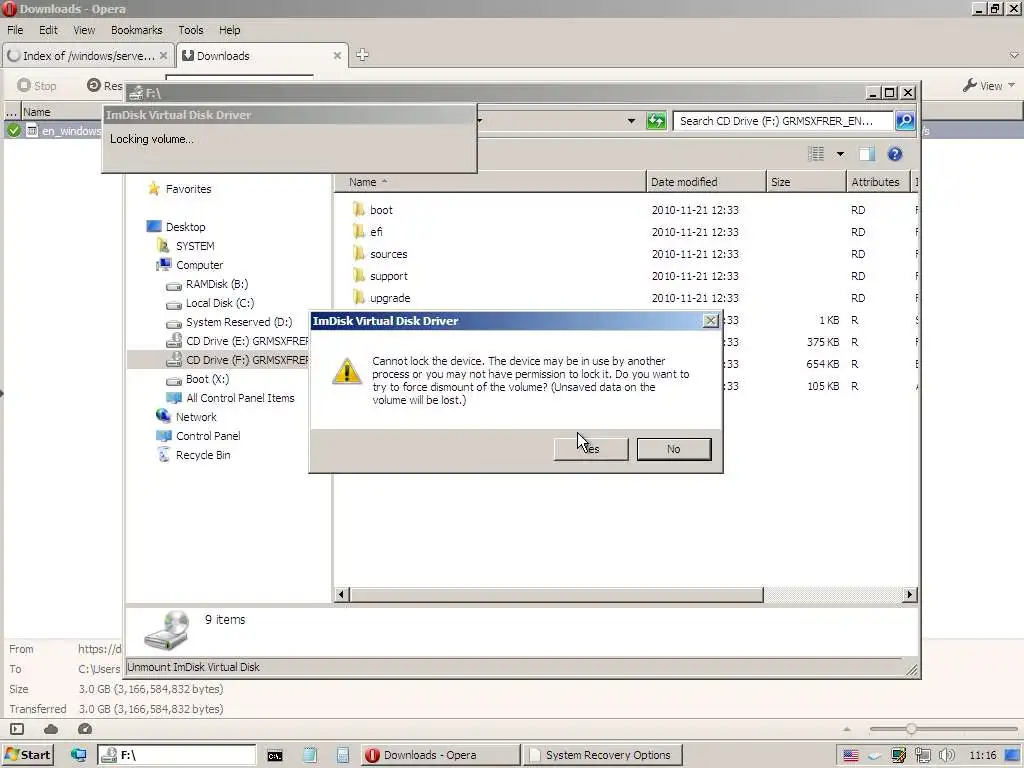Open the File menu in Opera
1024x768 pixels.
(15, 30)
